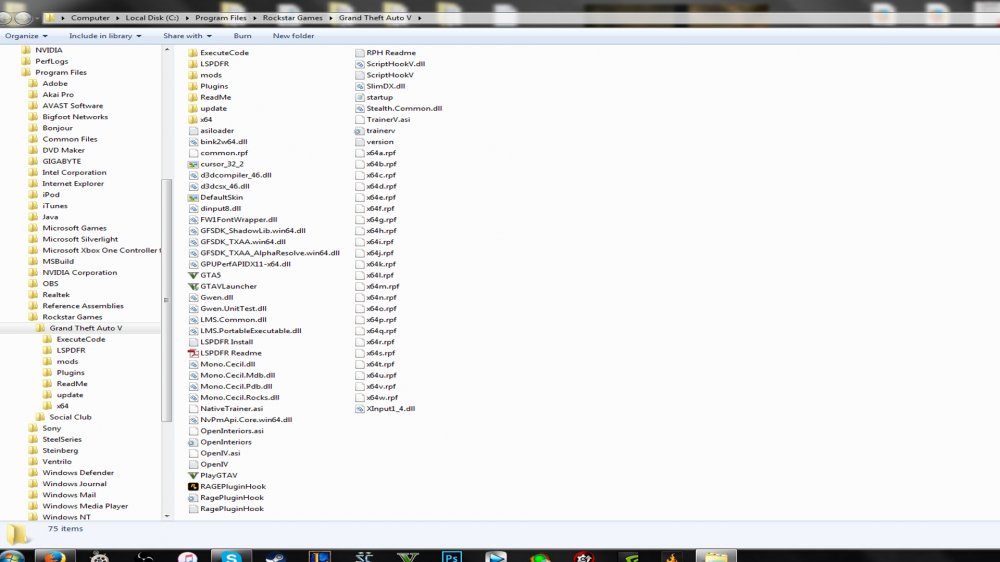
Task: Select the x64 subfolder in the tree
Action: 62,406
